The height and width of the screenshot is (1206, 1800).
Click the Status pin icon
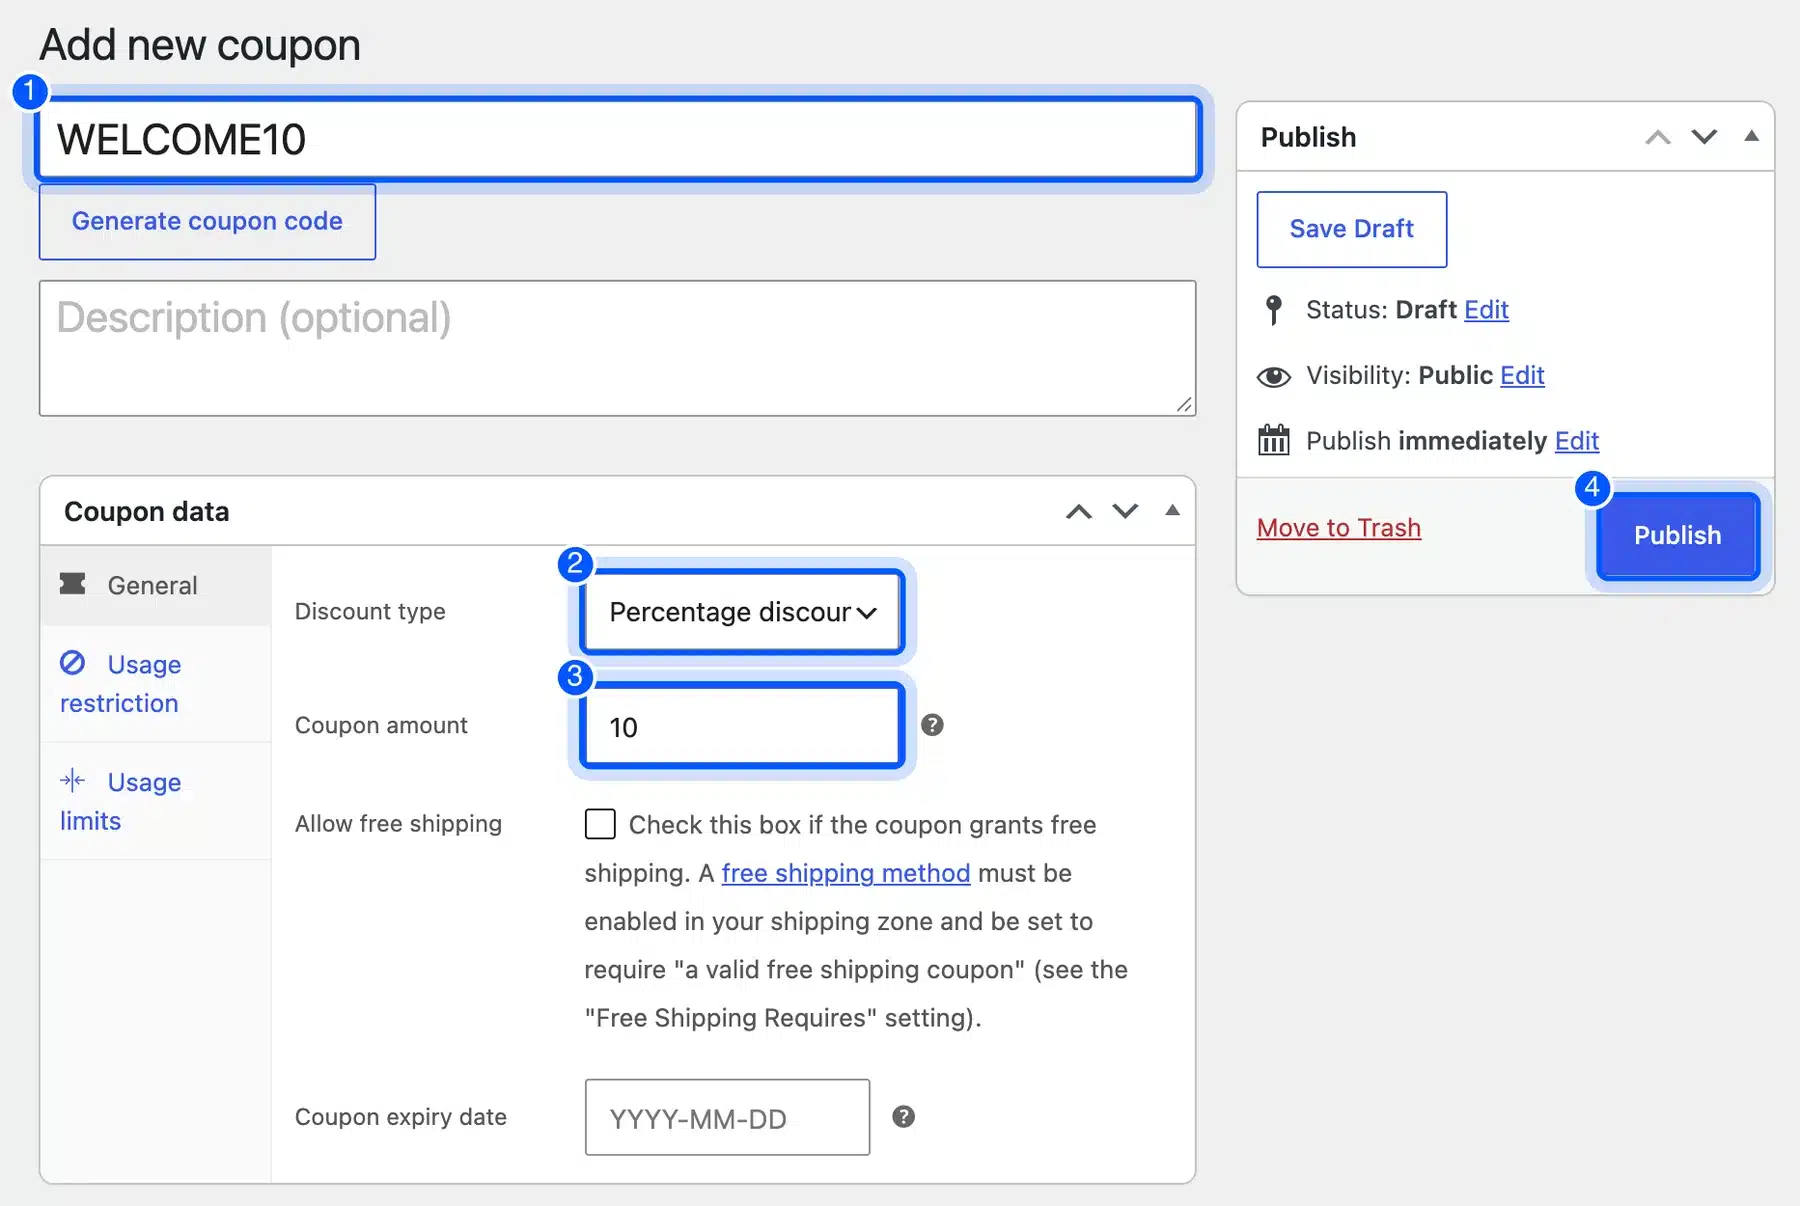(1273, 310)
